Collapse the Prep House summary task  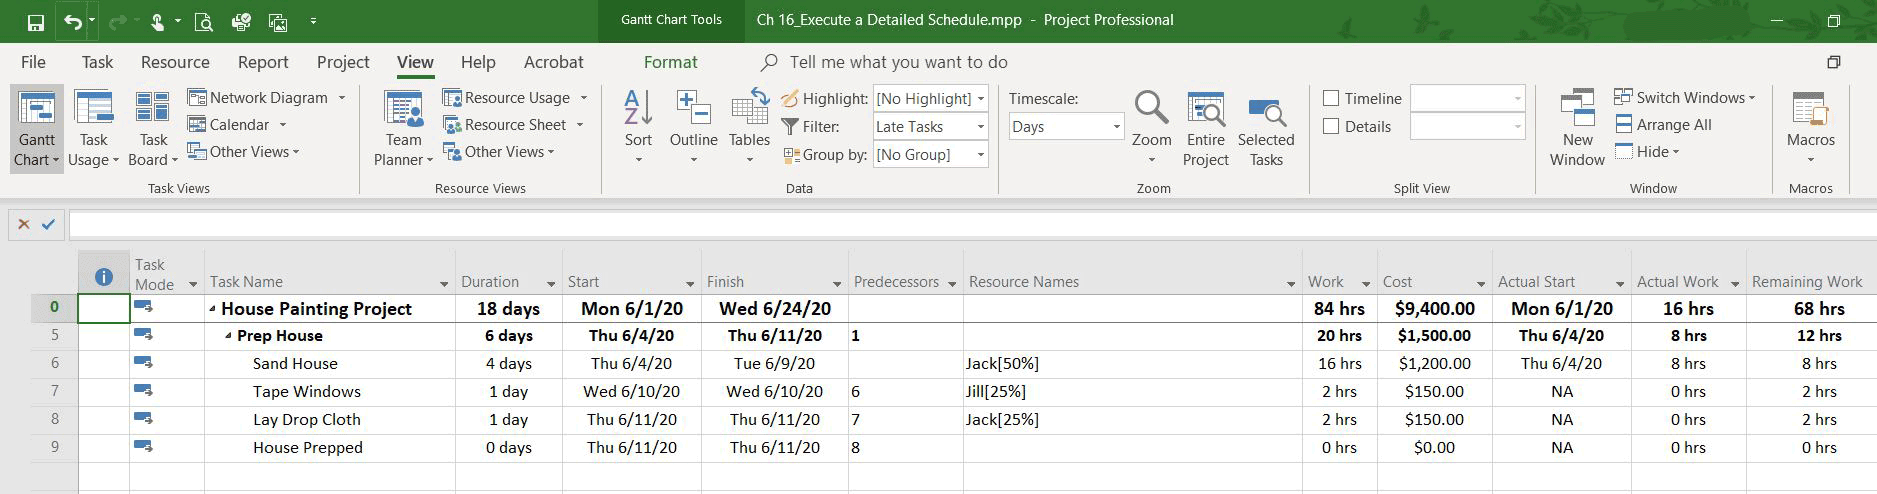[x=229, y=336]
